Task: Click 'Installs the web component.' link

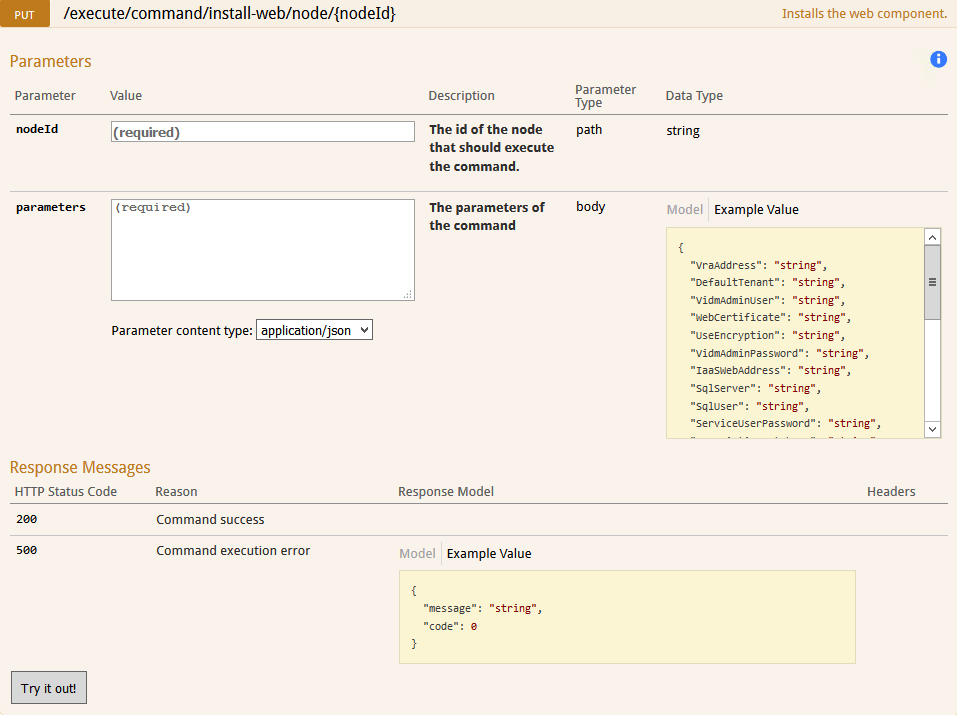Action: point(864,13)
